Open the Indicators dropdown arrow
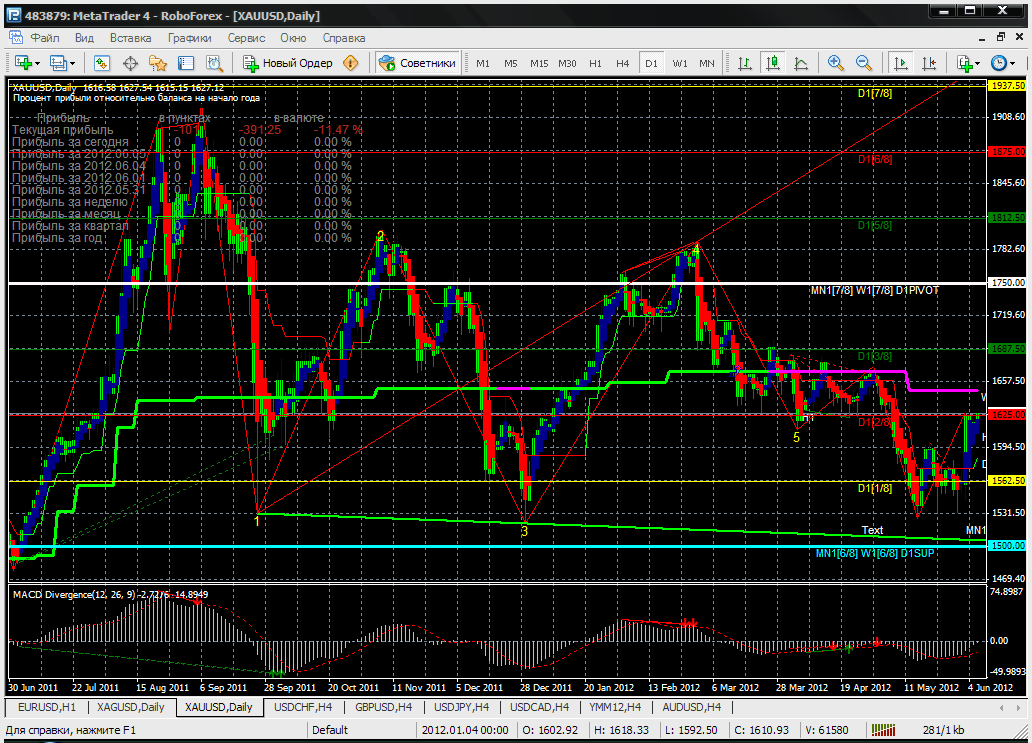This screenshot has height=743, width=1032. [x=978, y=64]
